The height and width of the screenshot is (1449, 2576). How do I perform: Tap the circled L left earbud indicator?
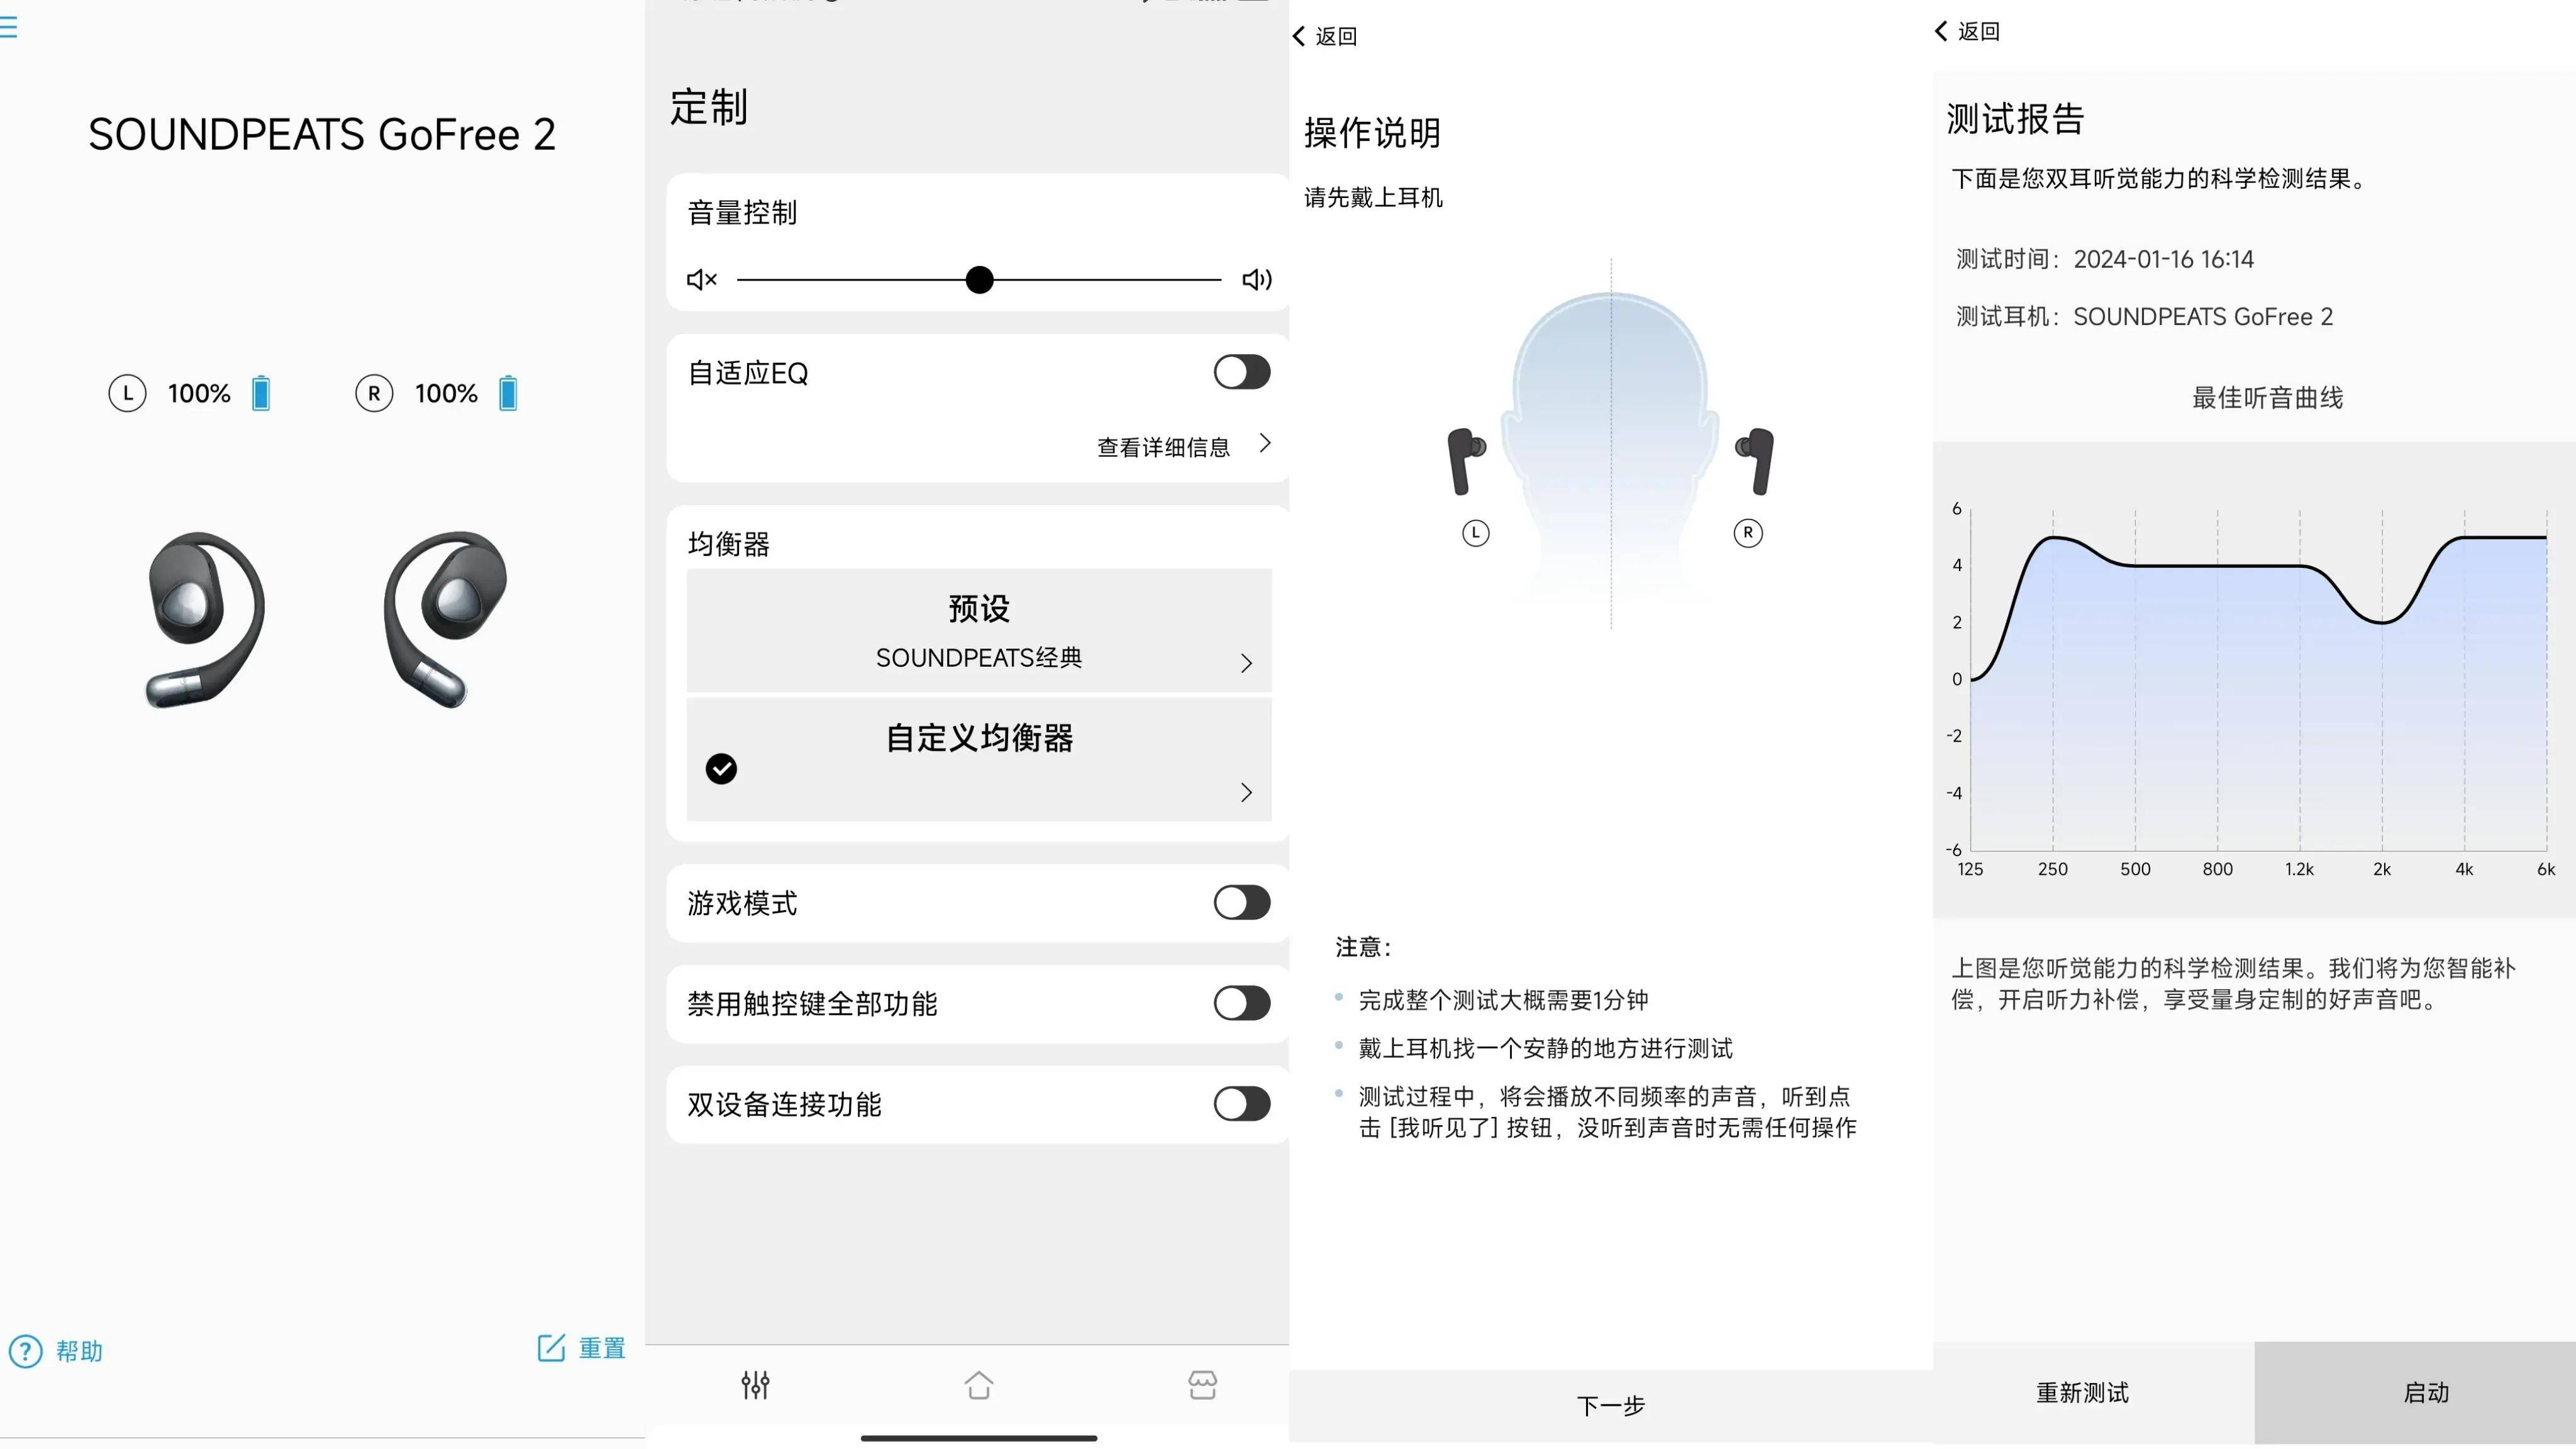(127, 393)
